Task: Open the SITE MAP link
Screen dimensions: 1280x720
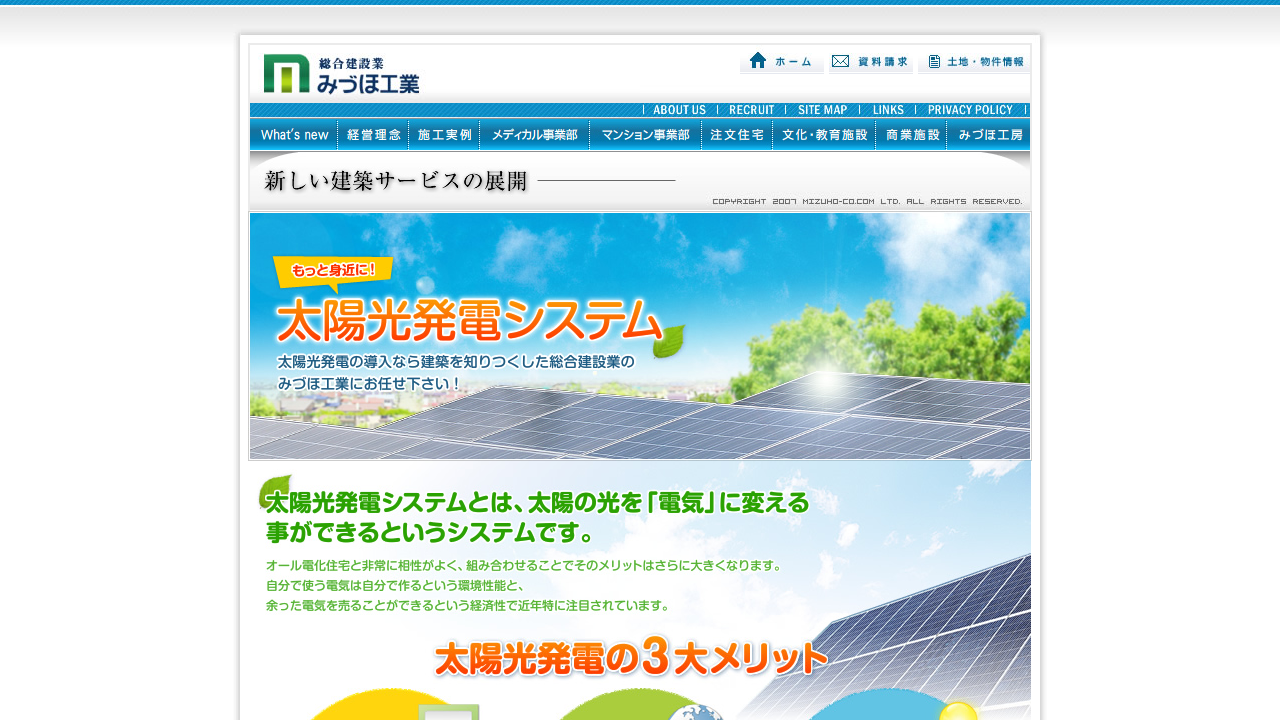Action: (822, 110)
